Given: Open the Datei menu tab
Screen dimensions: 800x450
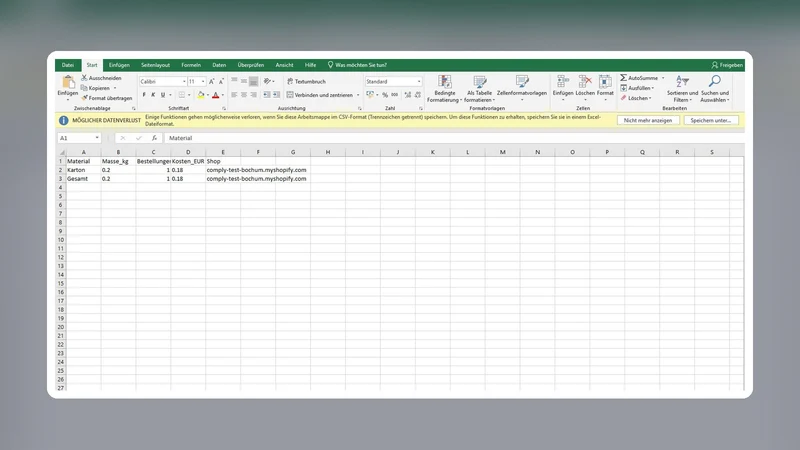Looking at the screenshot, I should (x=68, y=65).
